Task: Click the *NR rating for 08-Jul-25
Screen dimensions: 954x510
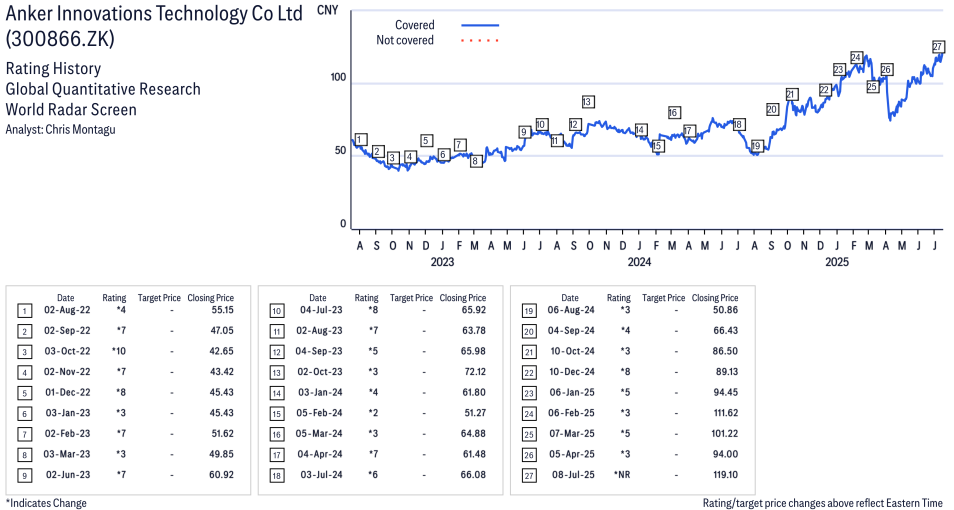Action: (622, 475)
